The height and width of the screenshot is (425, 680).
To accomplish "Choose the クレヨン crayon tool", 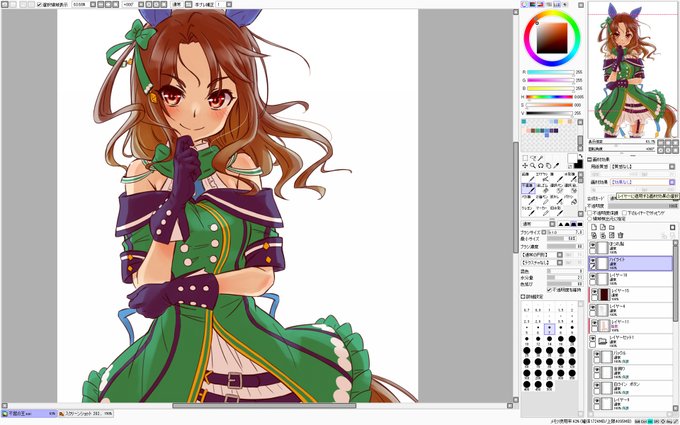I will [528, 211].
